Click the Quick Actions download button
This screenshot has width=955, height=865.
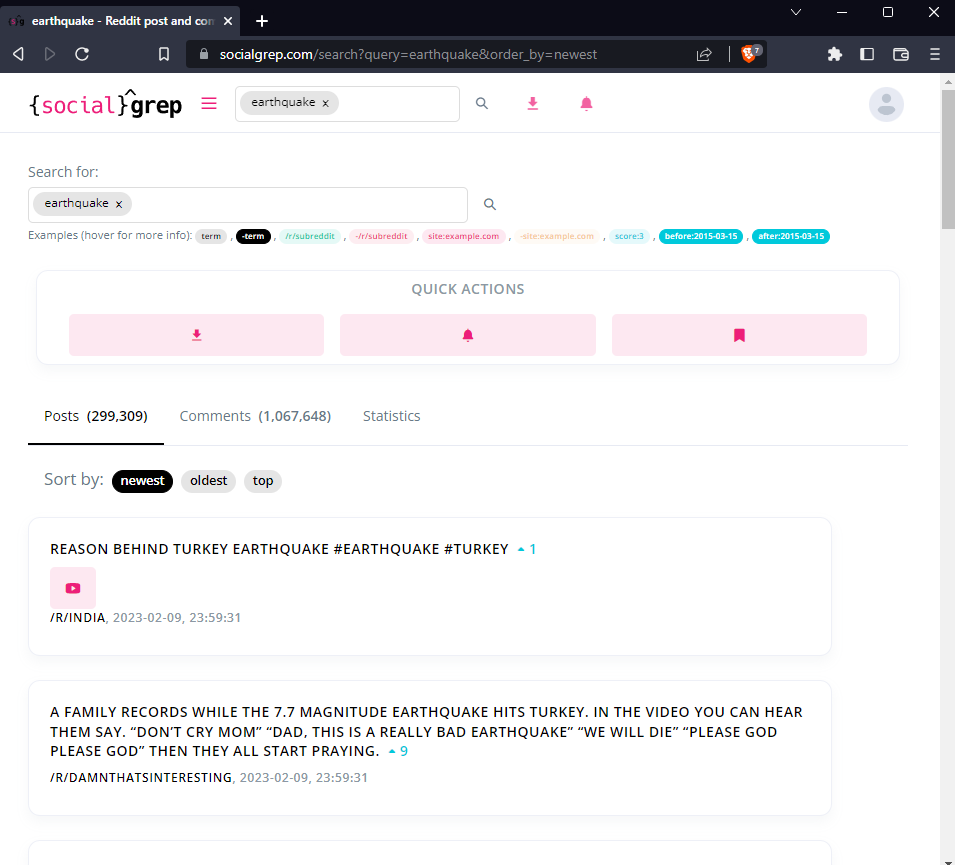[x=196, y=335]
